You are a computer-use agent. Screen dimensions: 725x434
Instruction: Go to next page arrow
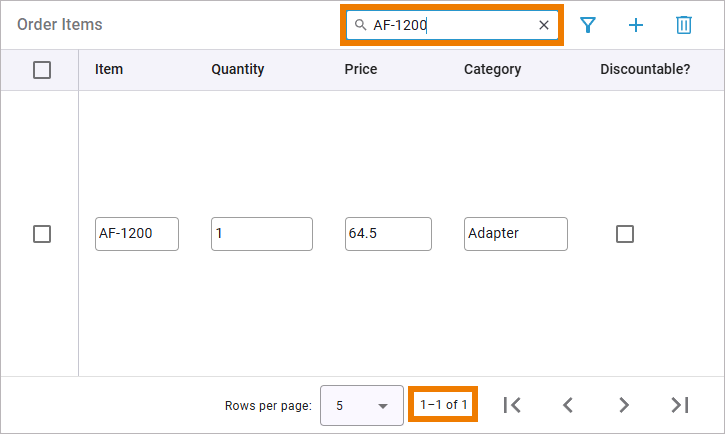(624, 405)
